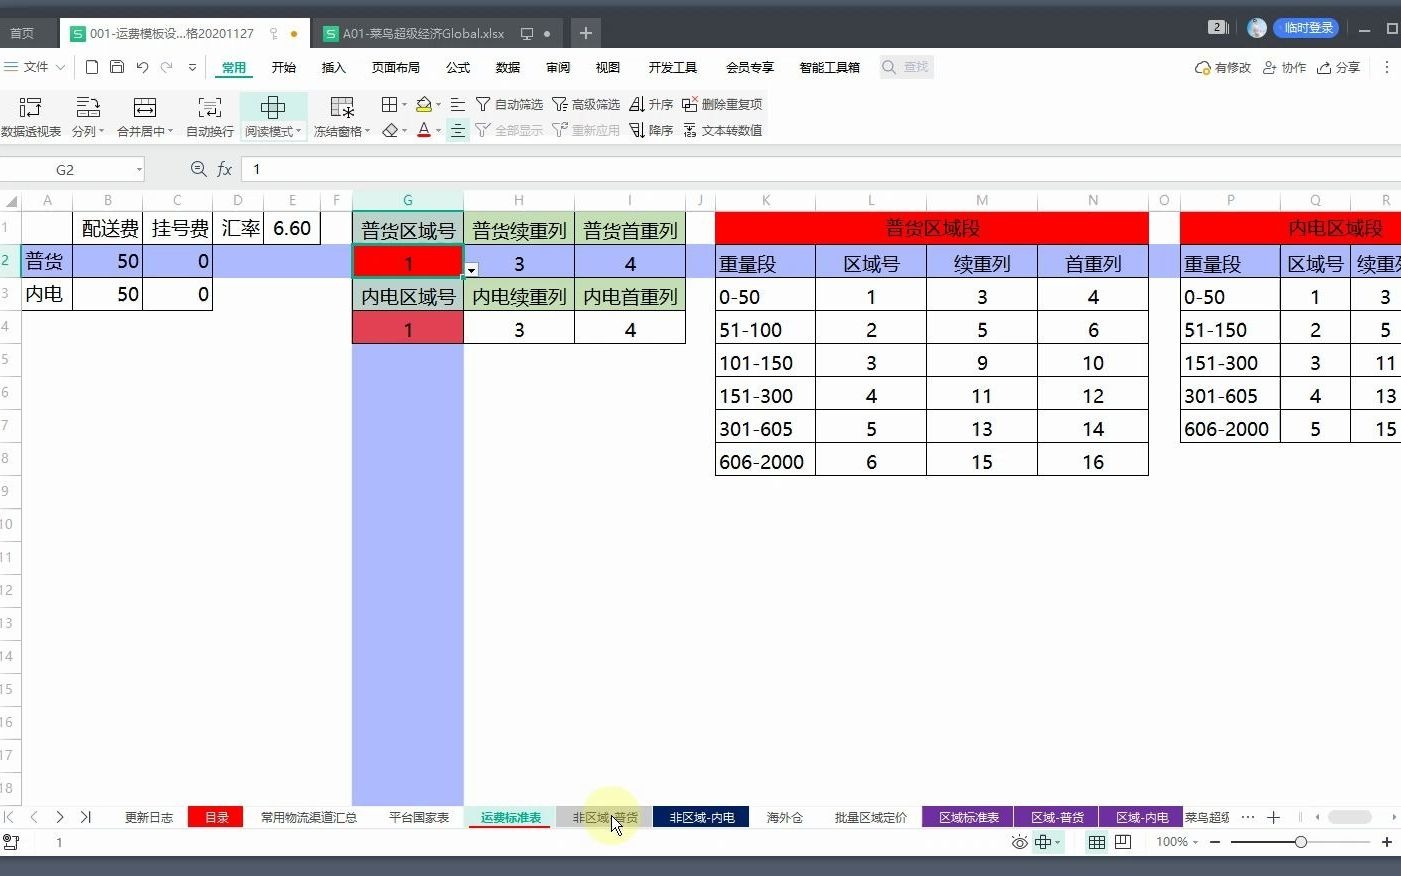Open the 文件 menu

[x=36, y=67]
